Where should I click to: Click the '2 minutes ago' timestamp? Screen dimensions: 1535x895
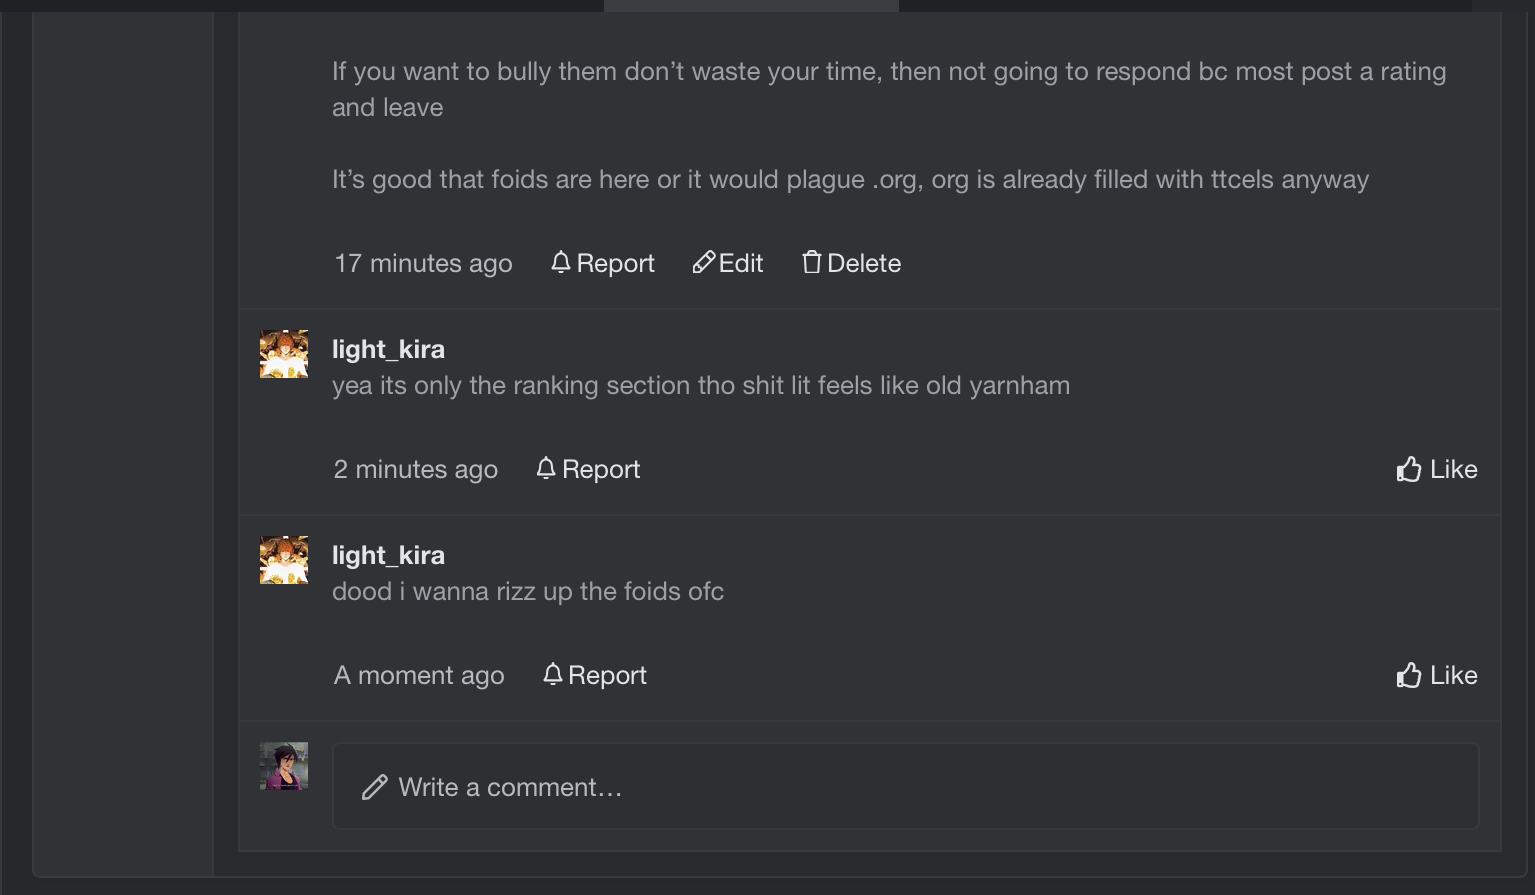pyautogui.click(x=415, y=469)
